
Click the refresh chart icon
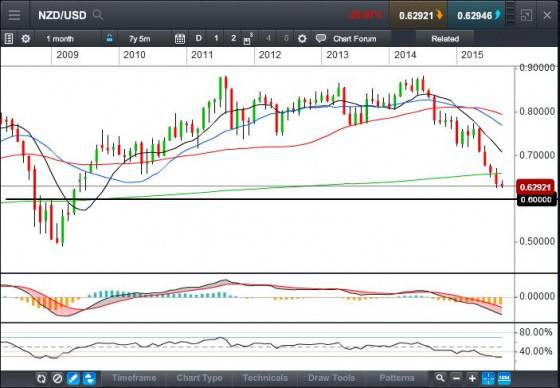pyautogui.click(x=41, y=378)
